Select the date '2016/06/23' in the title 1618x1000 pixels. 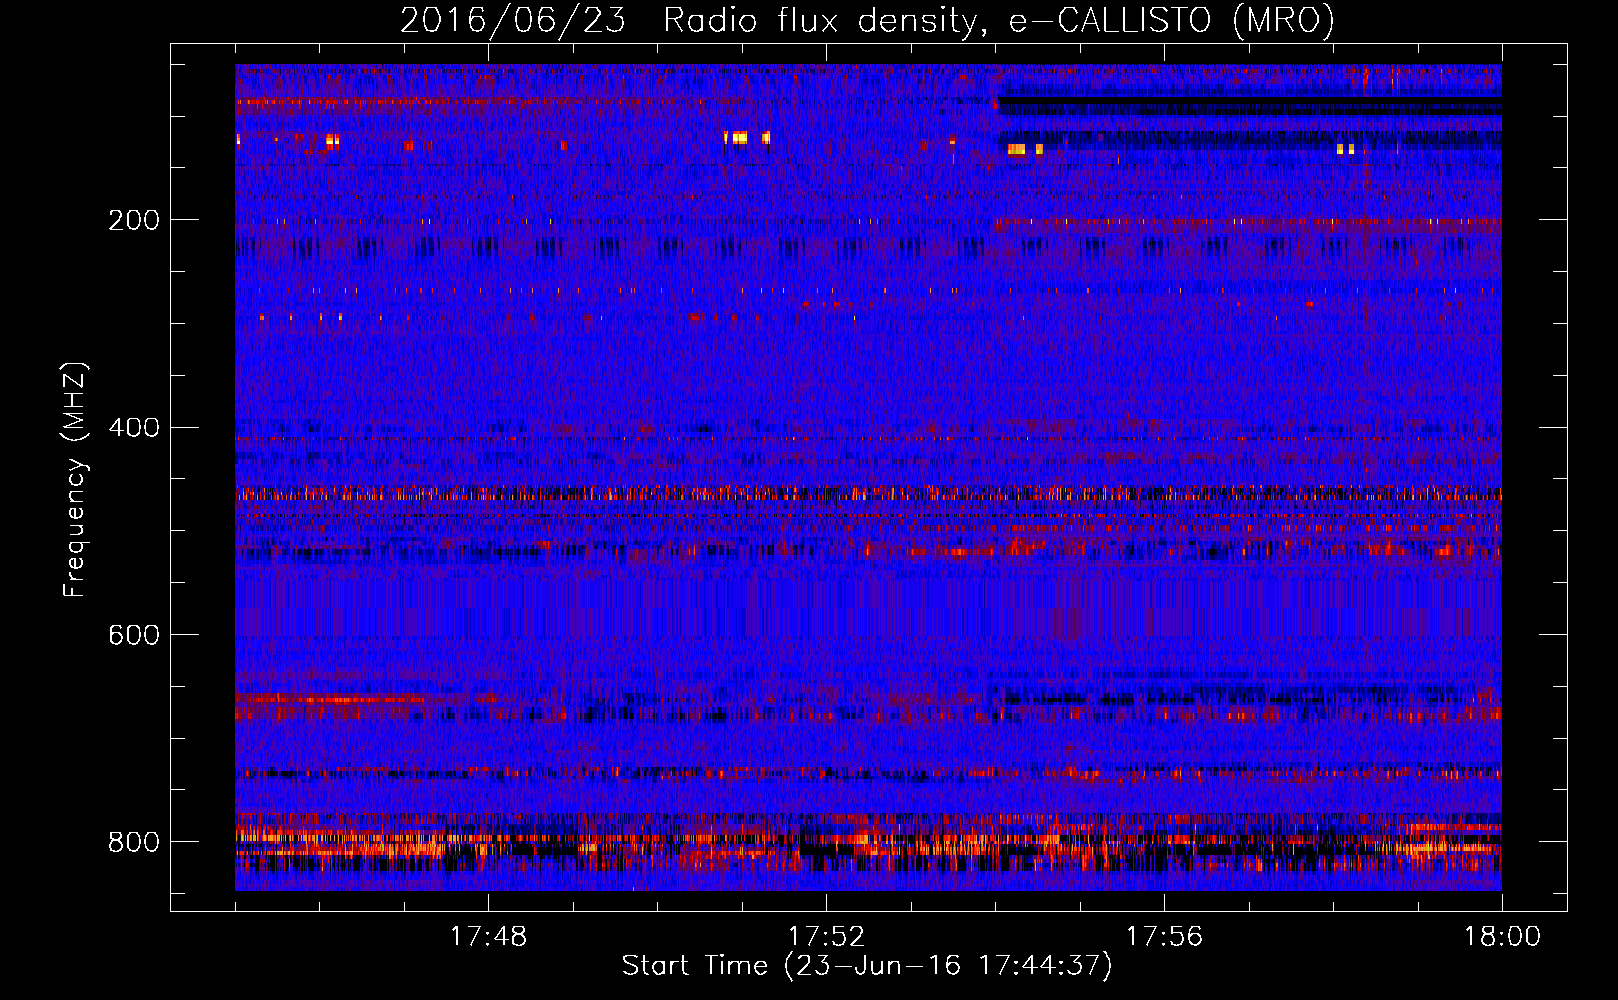(x=514, y=21)
